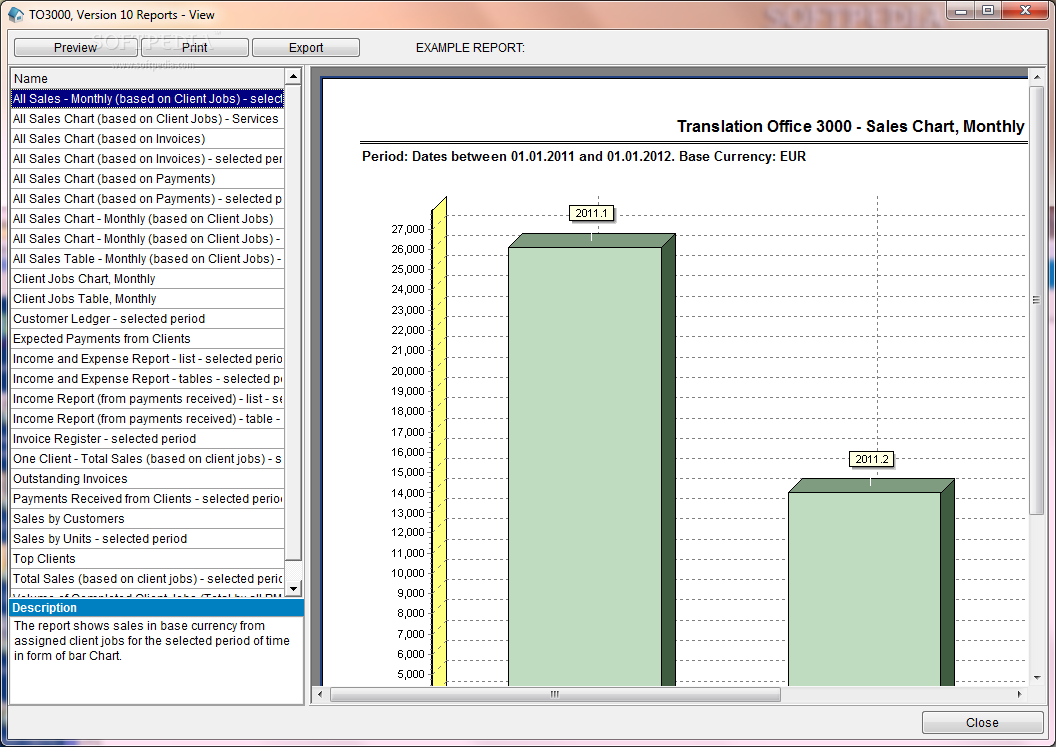Select 'All Sales Chart - Monthly (based on Client Jobs)' row

147,219
